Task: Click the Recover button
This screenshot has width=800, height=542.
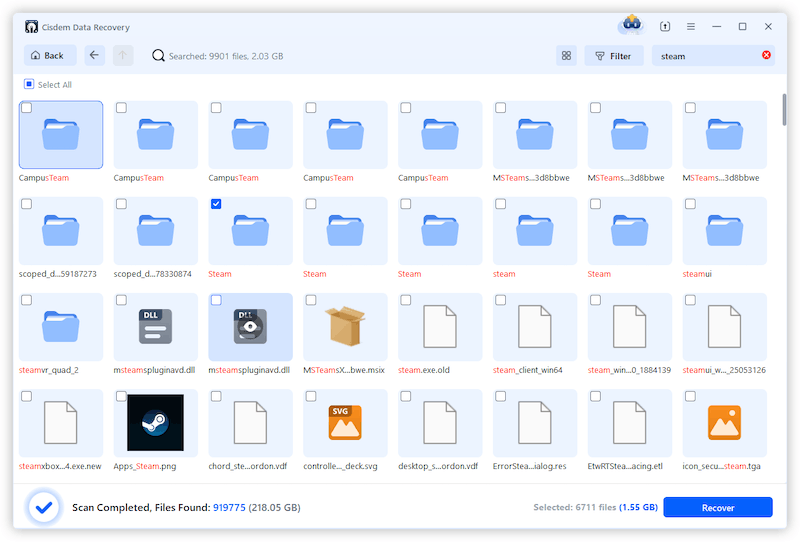Action: 718,507
